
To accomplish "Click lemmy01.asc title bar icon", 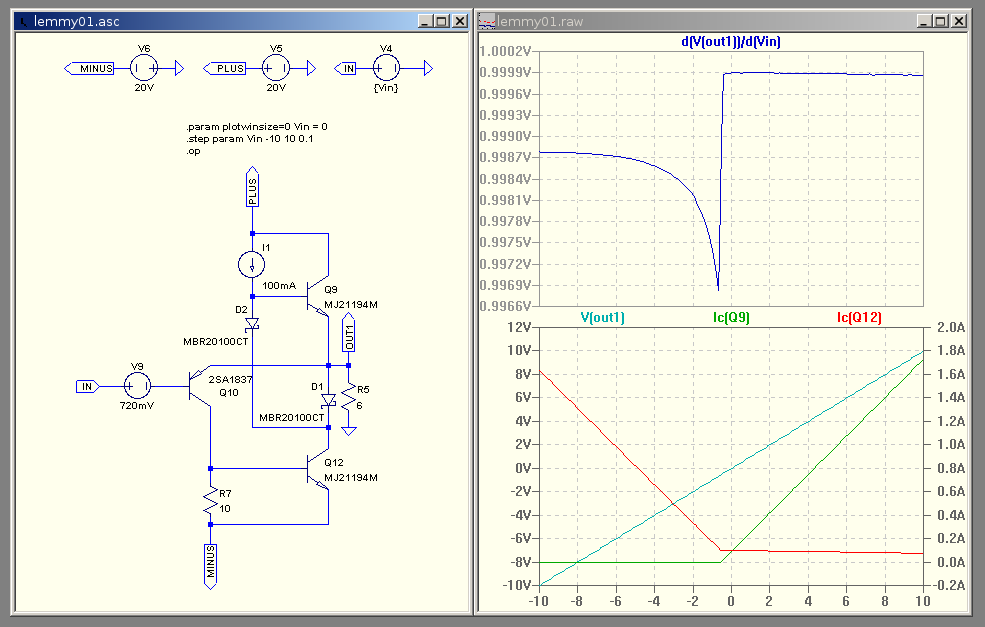I will (24, 21).
